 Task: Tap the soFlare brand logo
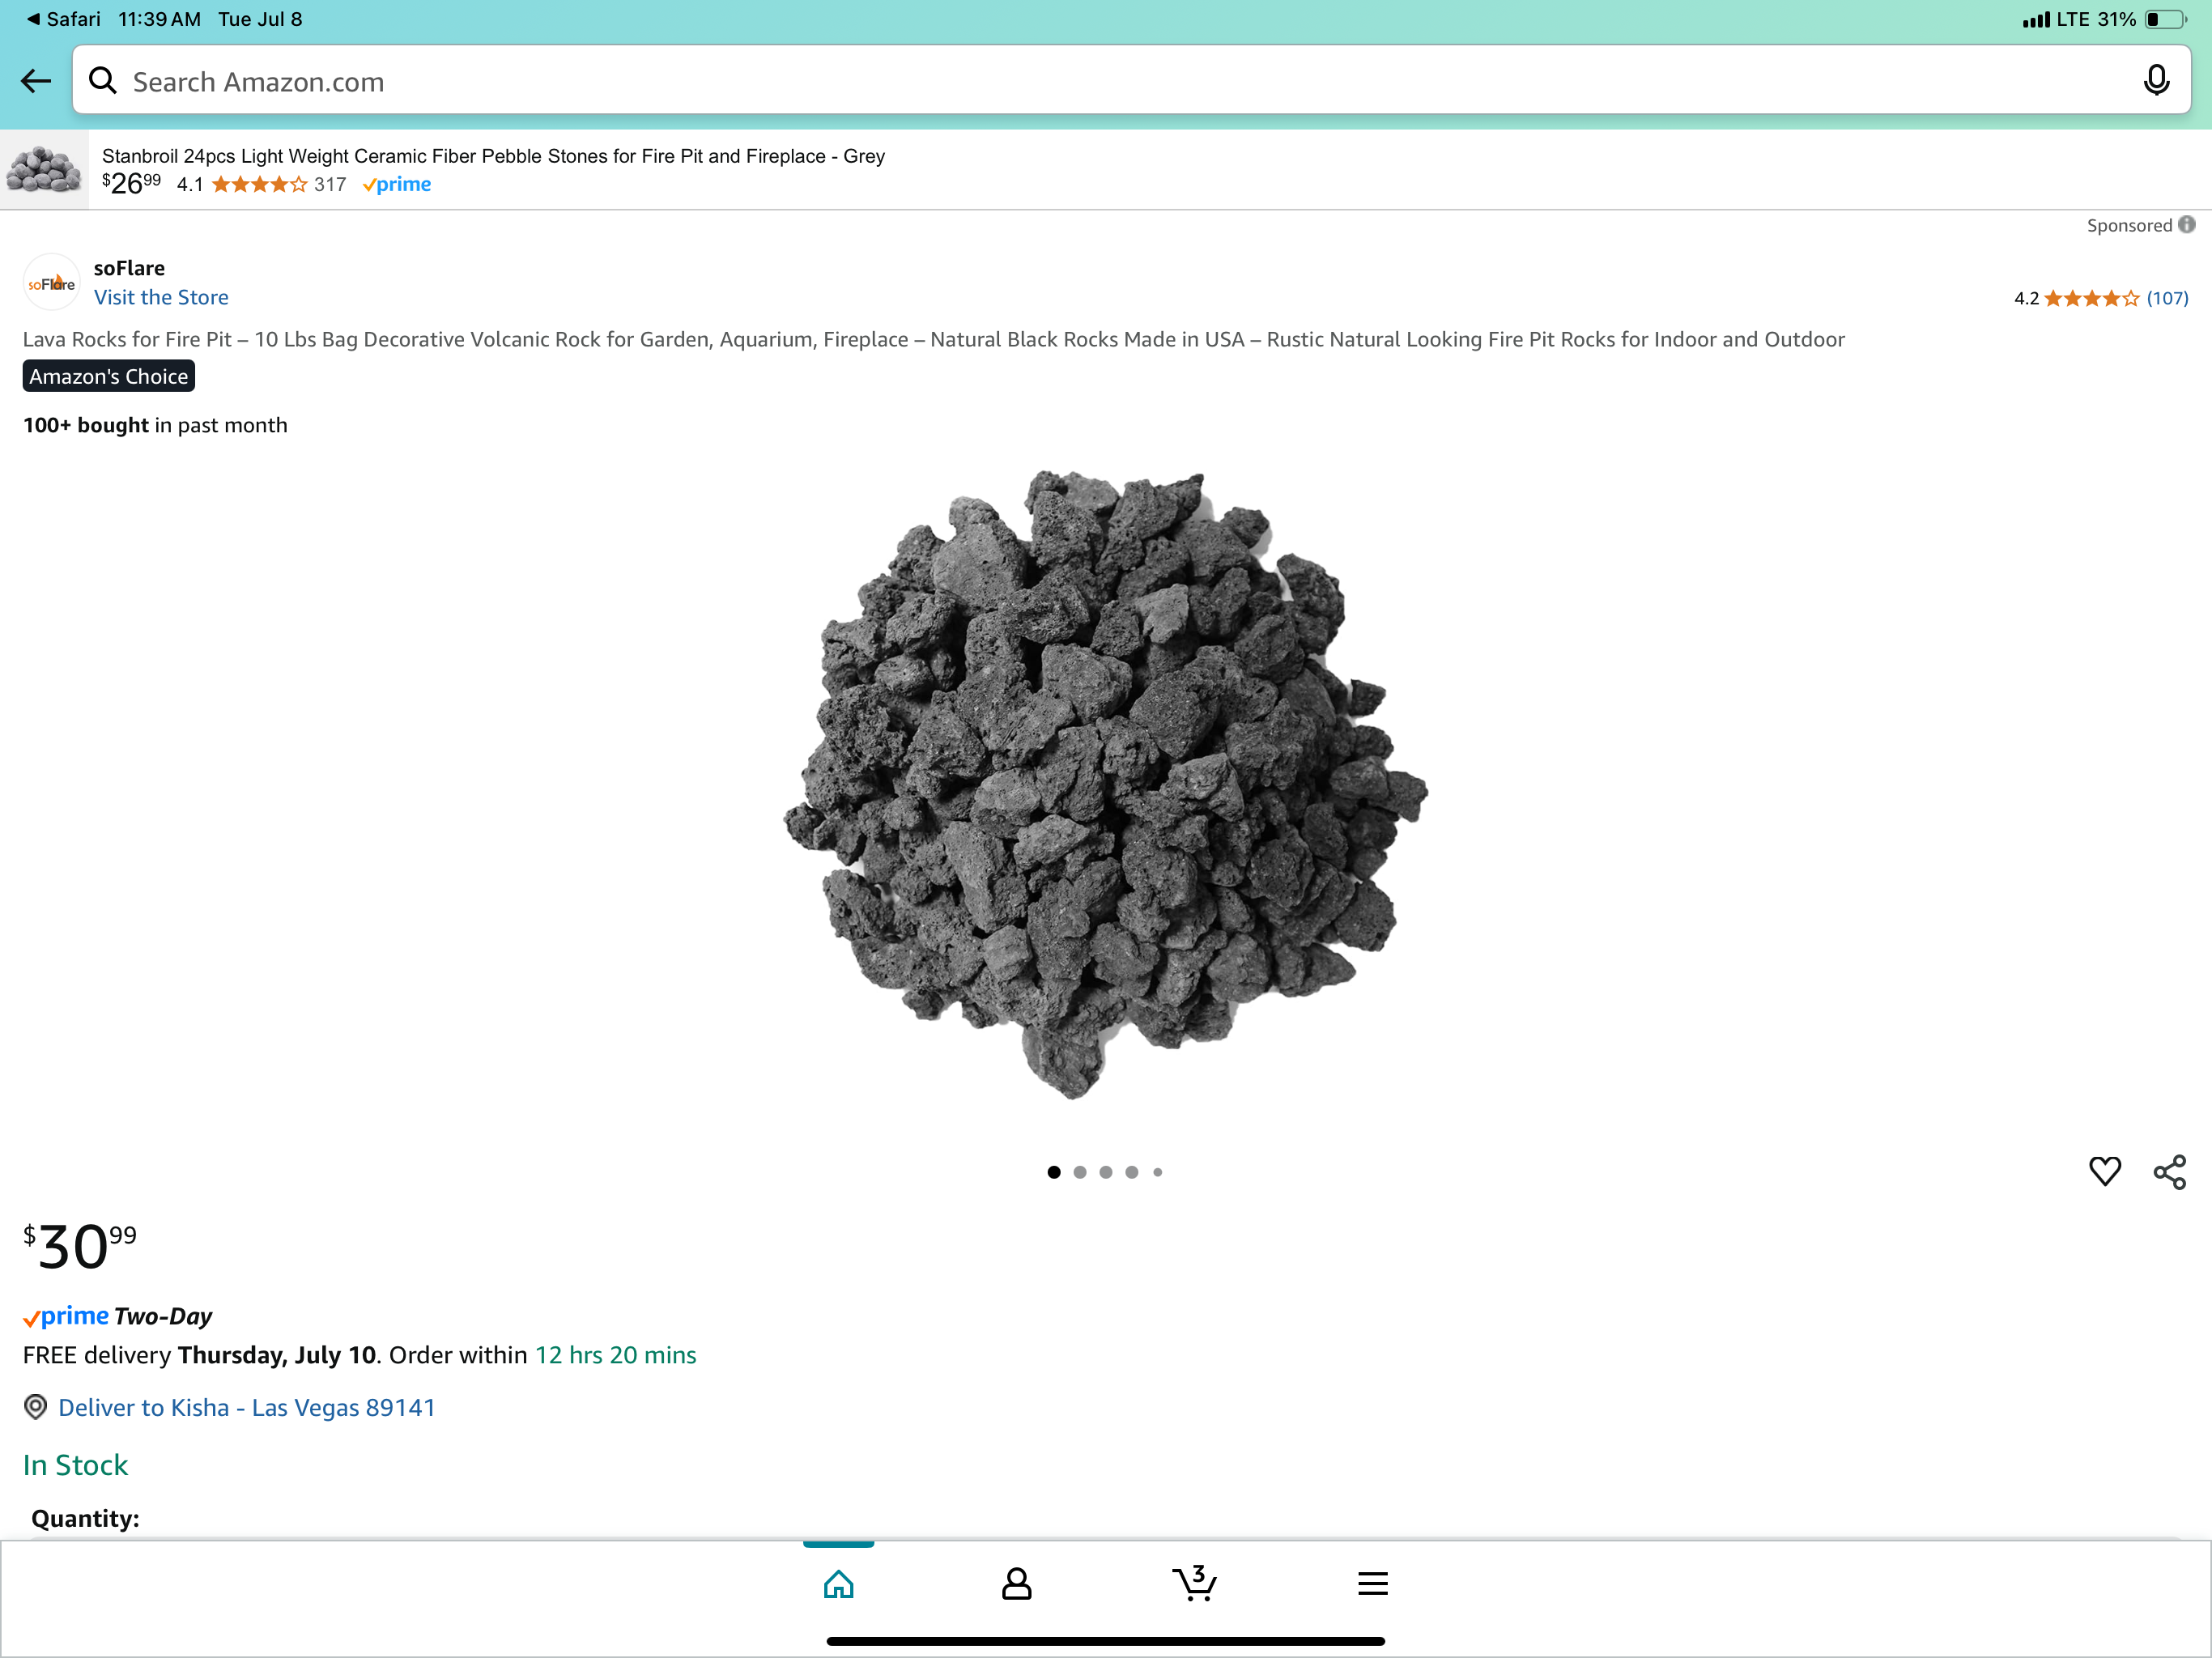[x=51, y=283]
